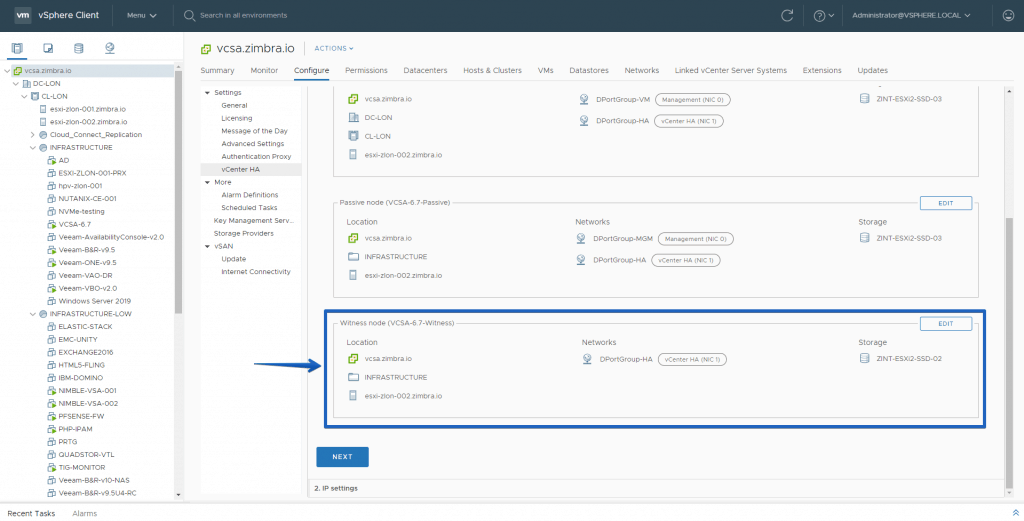Viewport: 1024px width, 521px height.
Task: Click the resource pool icon beside INFRASTRUCTURE-LOW
Action: coord(43,313)
